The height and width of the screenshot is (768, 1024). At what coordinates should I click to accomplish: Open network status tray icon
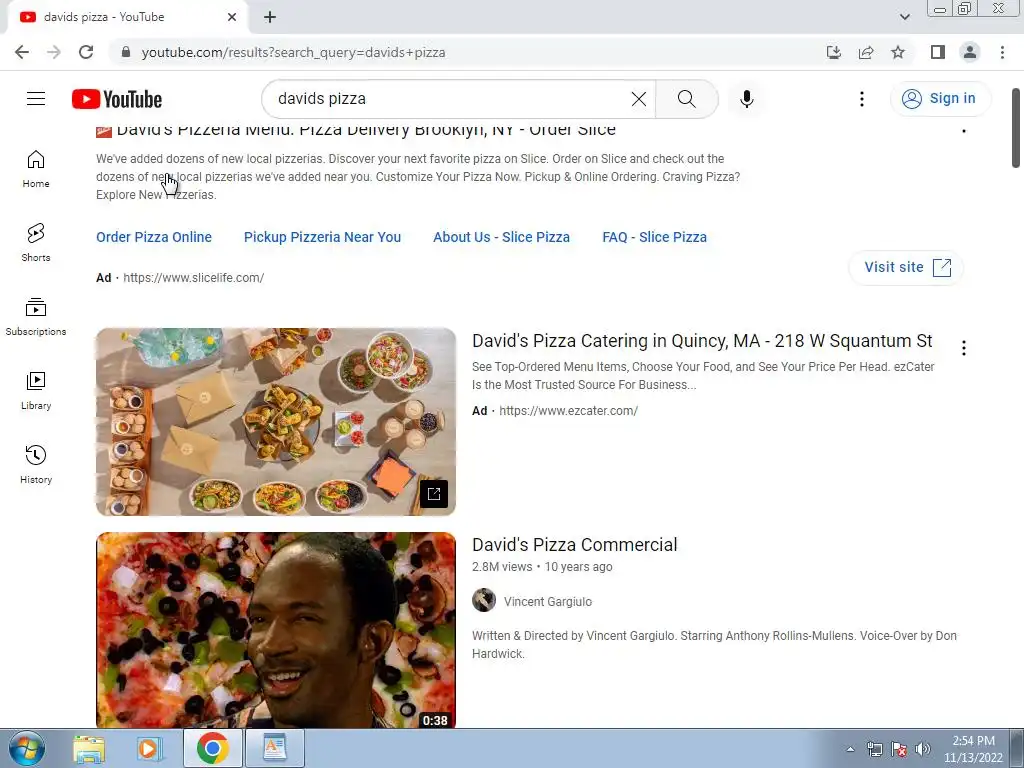coord(874,749)
